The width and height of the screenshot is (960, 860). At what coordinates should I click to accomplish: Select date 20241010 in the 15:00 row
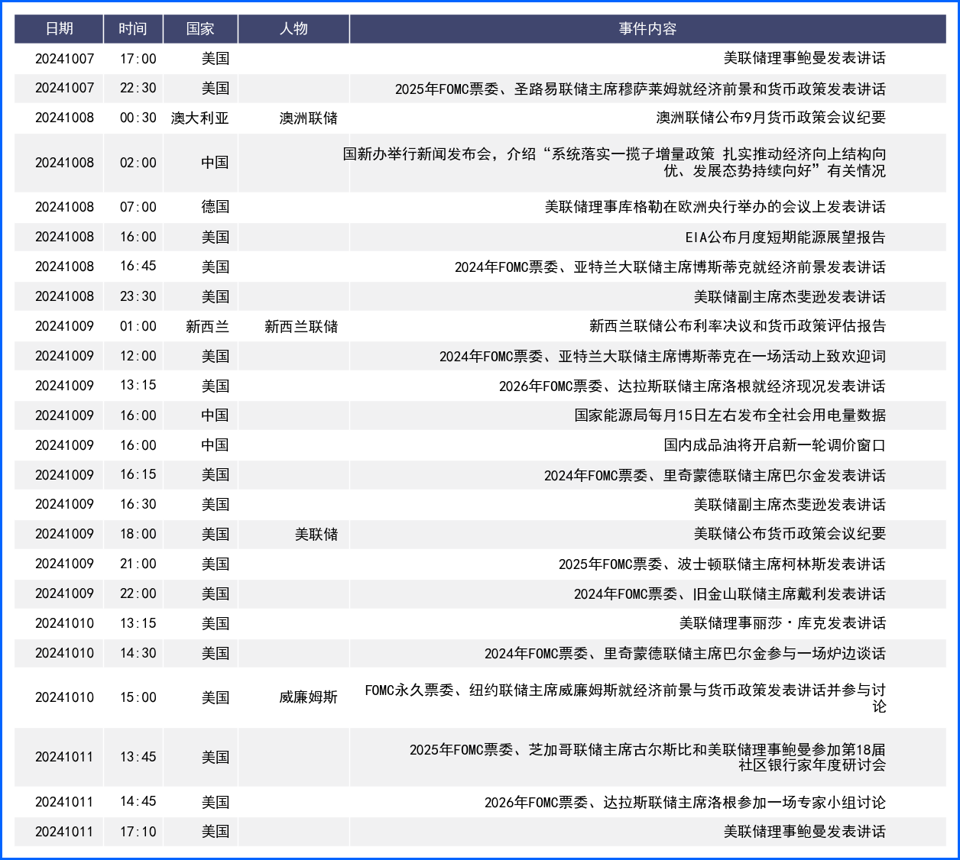click(64, 697)
